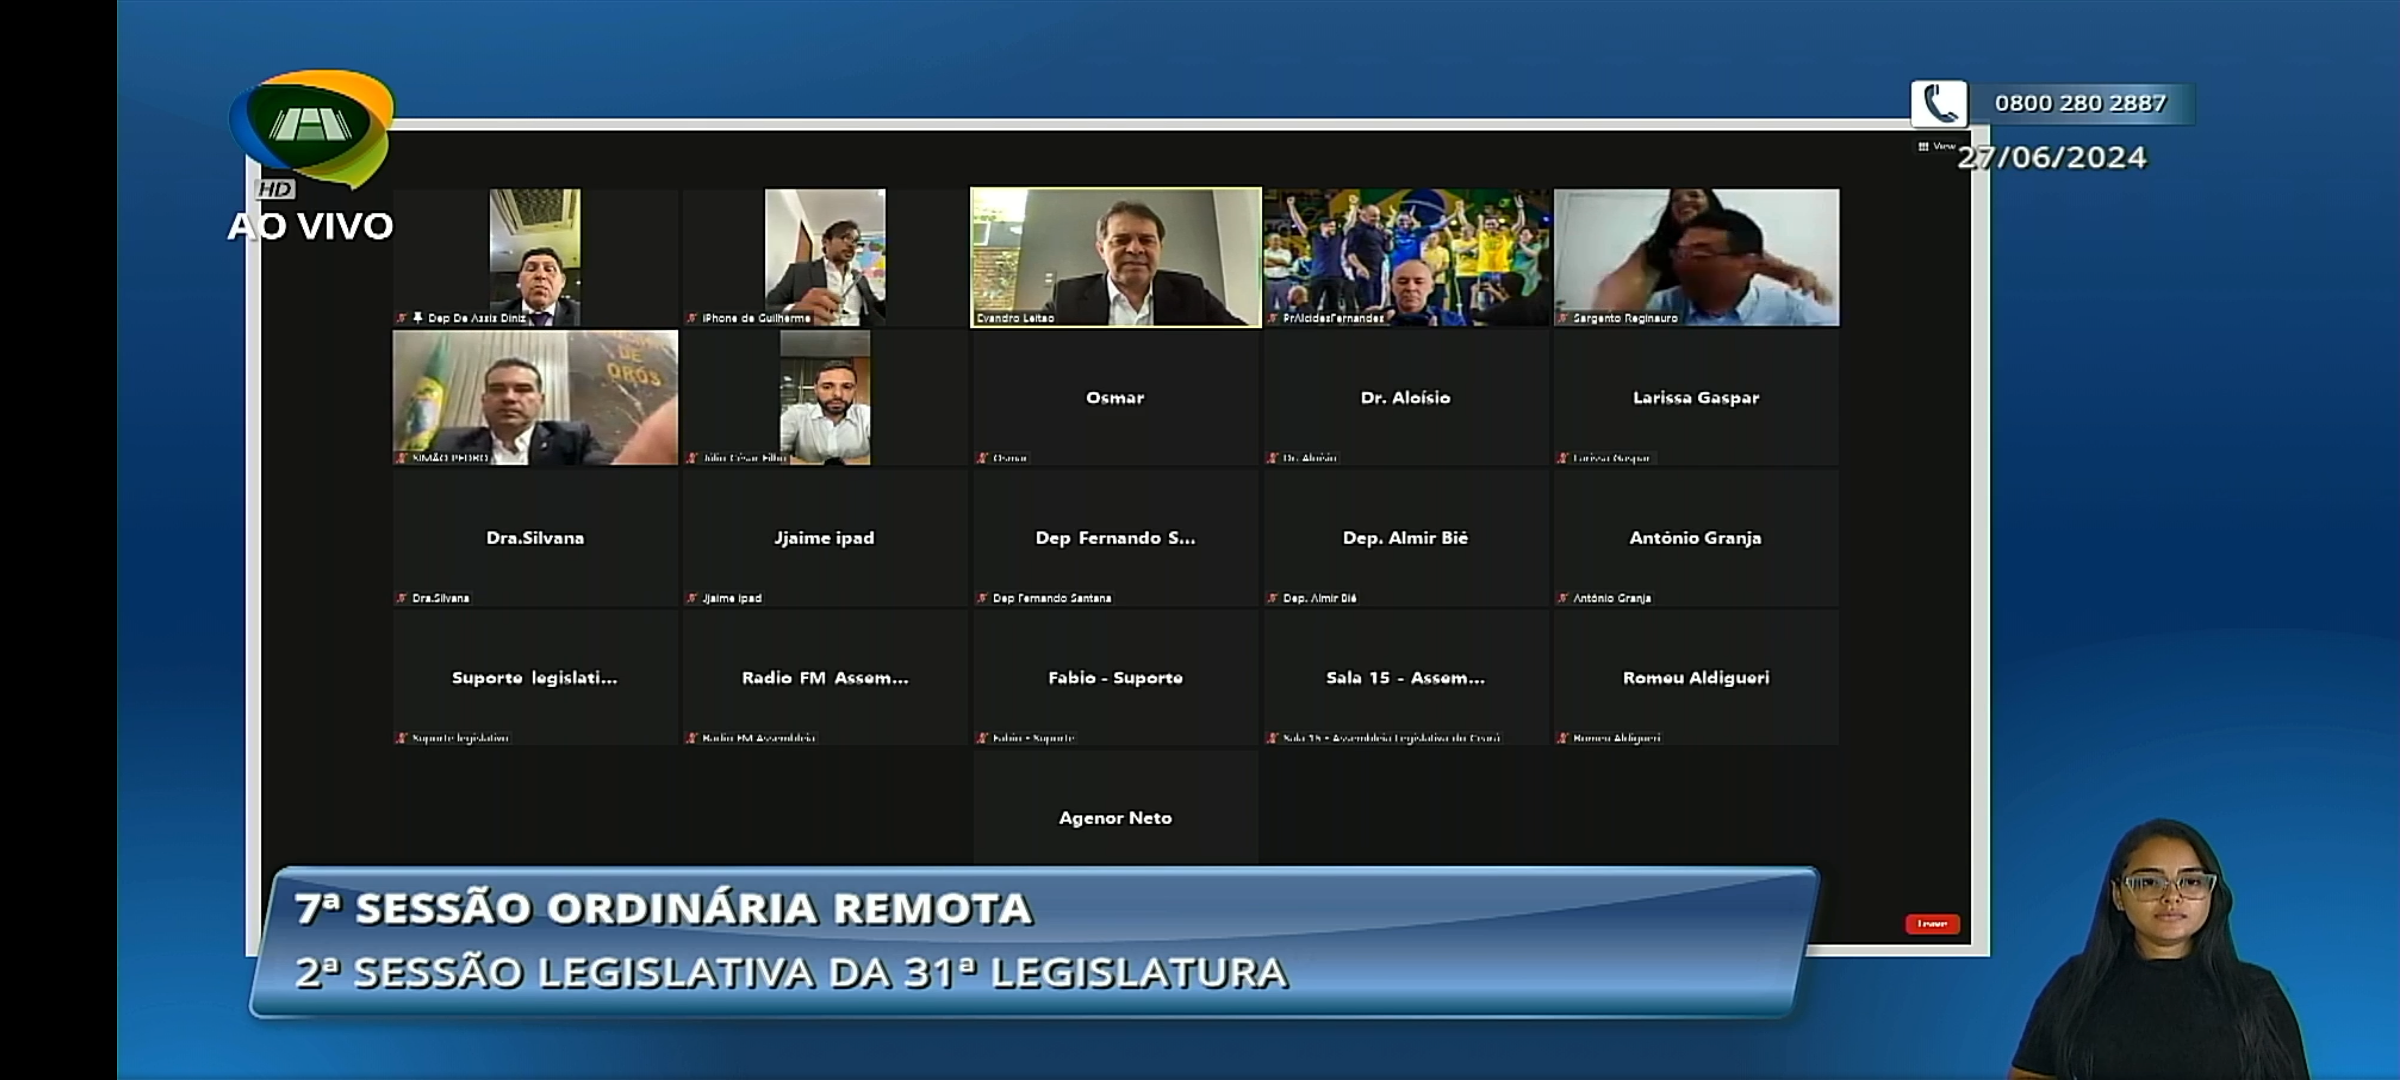The image size is (2400, 1080).
Task: Select the SIMÃO PEDRO video tile
Action: (535, 397)
